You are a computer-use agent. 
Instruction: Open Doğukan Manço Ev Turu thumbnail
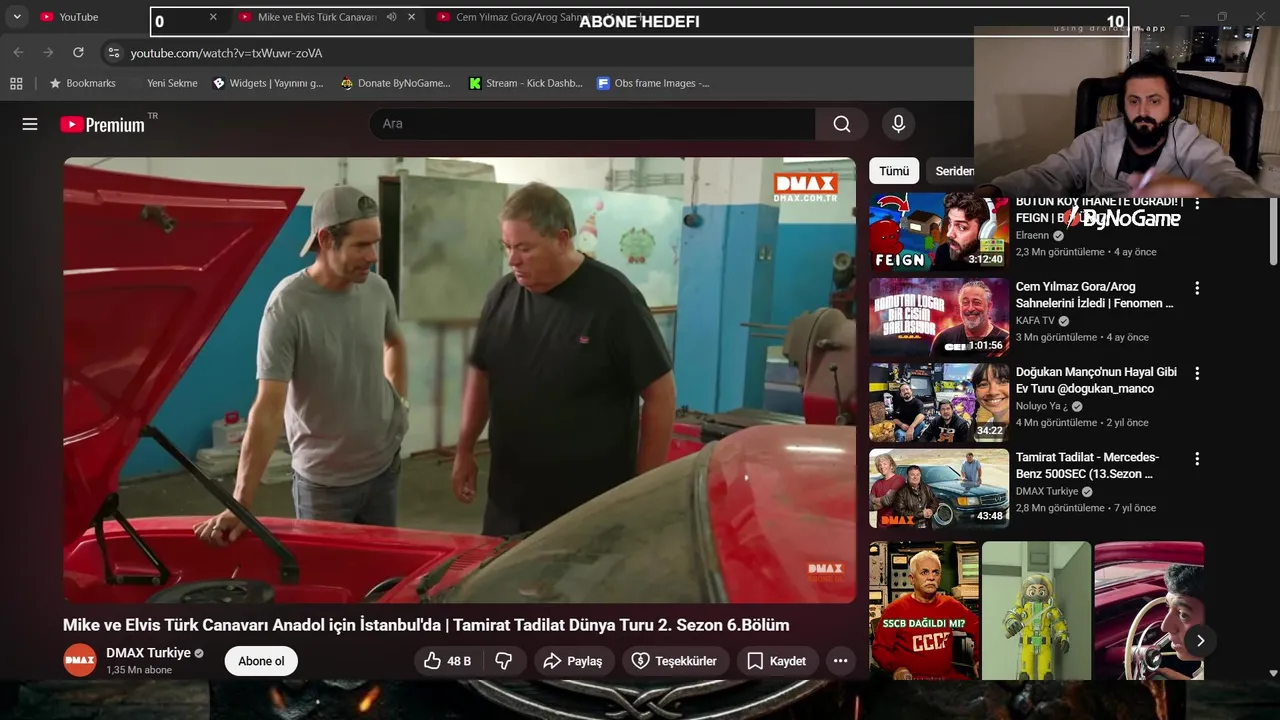click(939, 402)
